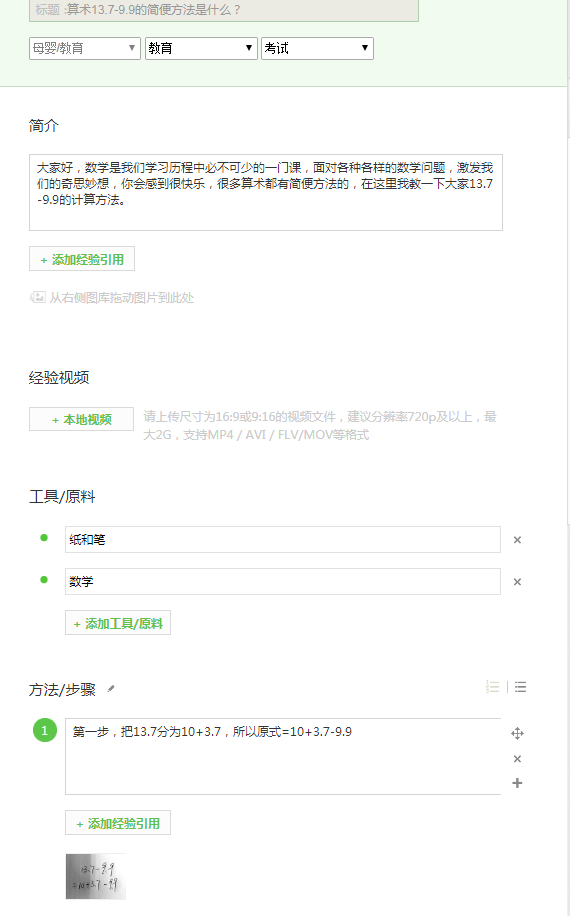This screenshot has height=916, width=570.
Task: Click 添加工具/原料 button
Action: pyautogui.click(x=118, y=623)
